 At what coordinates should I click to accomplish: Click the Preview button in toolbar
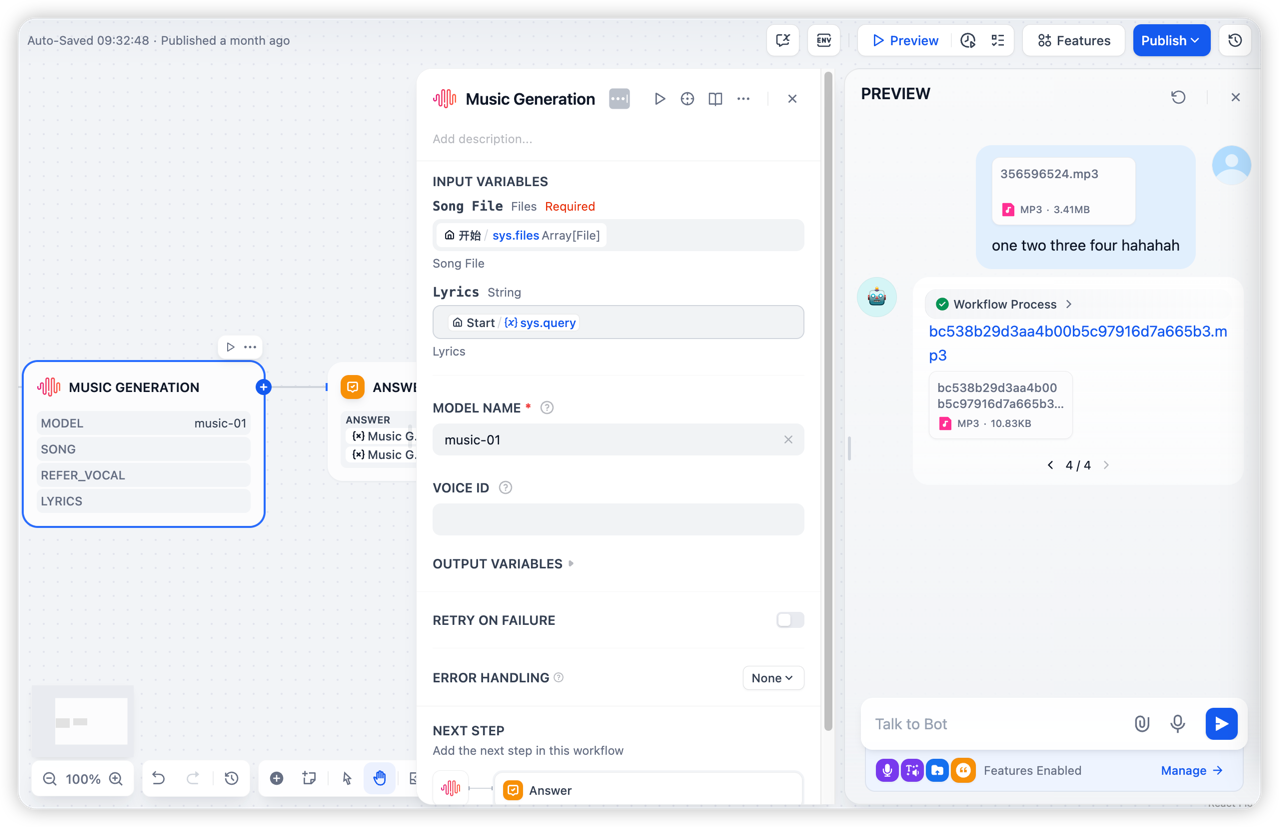click(x=905, y=41)
